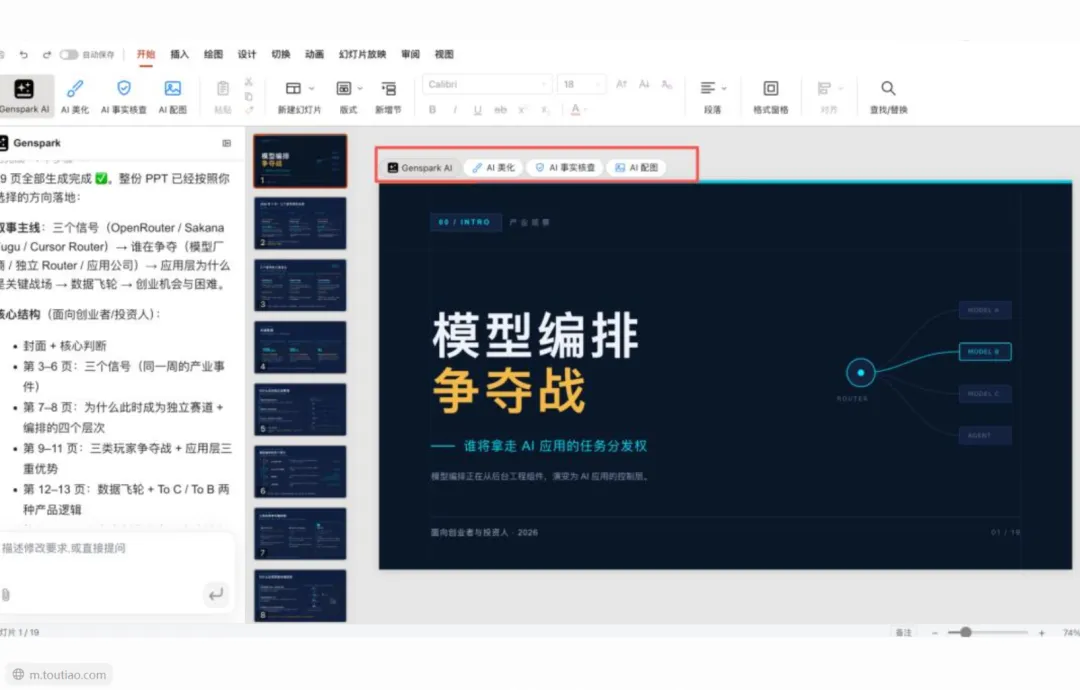Expand the 版式 layout dropdown arrow
1080x690 pixels.
click(360, 89)
